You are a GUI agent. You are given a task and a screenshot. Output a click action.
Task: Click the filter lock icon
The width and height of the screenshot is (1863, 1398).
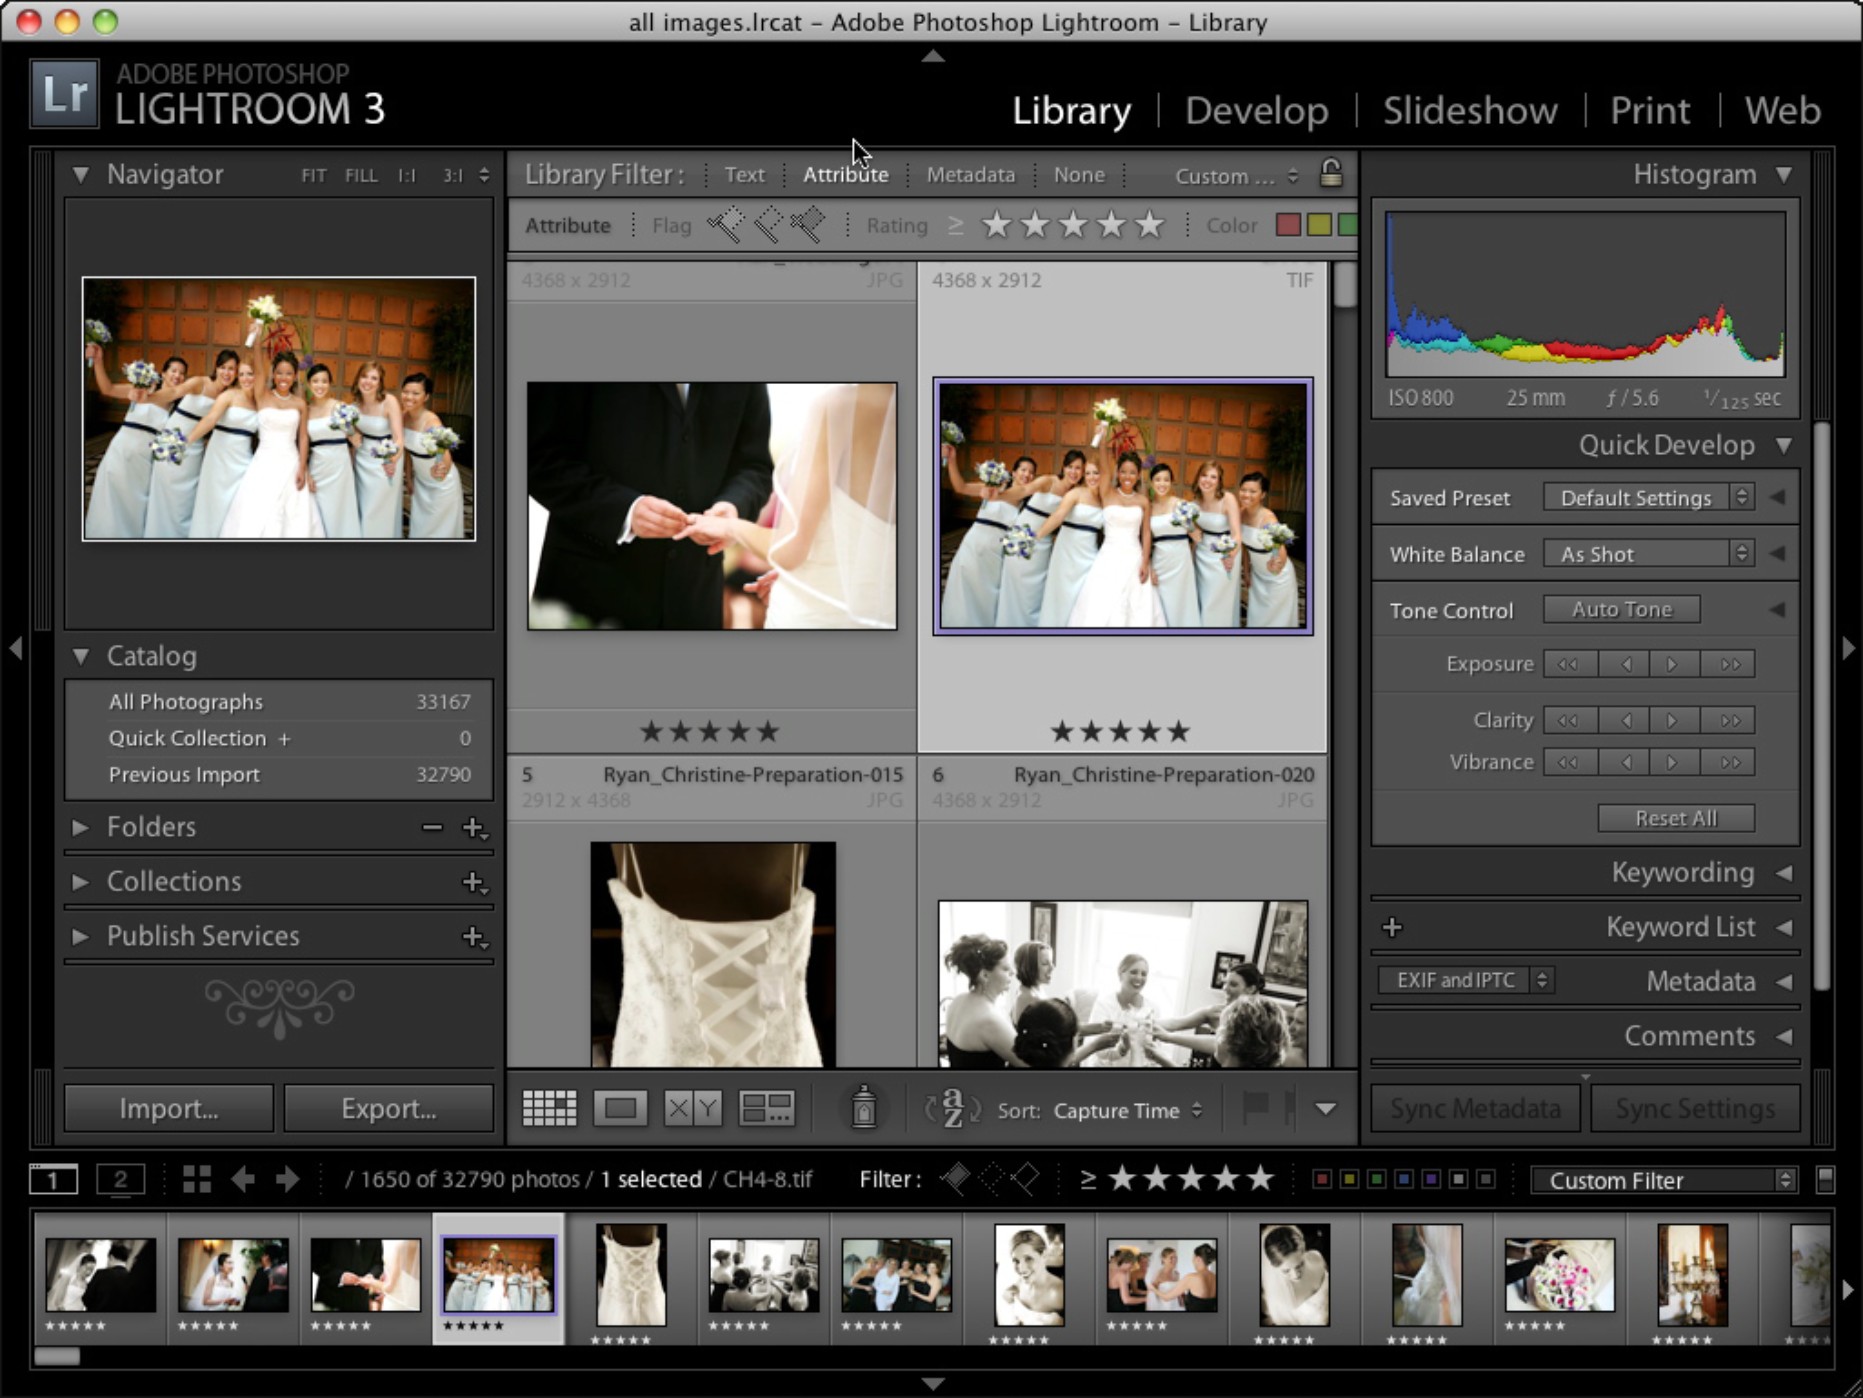(1331, 173)
